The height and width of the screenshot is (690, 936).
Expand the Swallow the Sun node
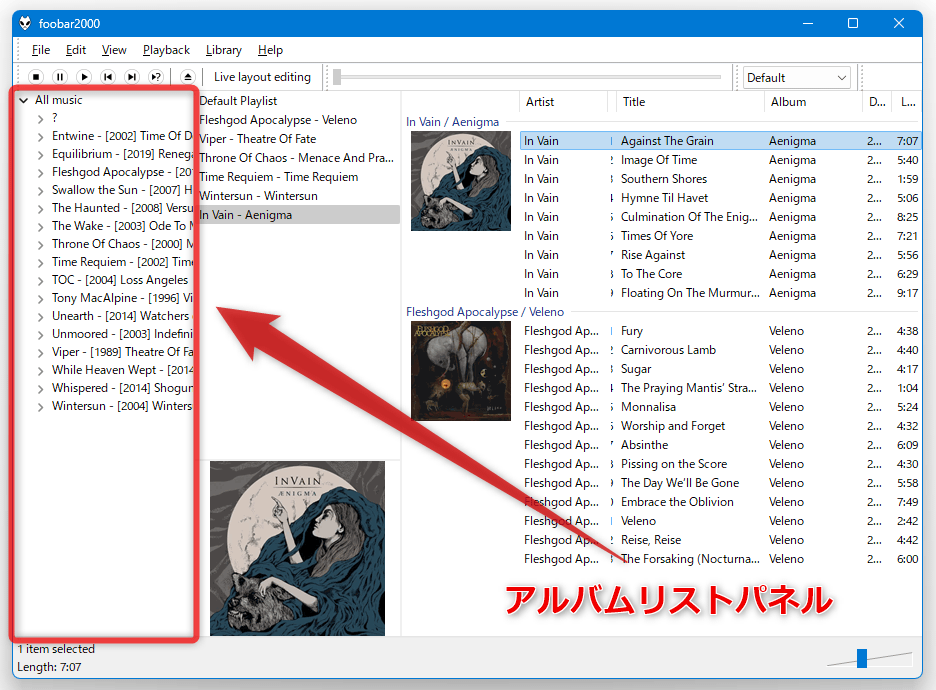pos(41,190)
